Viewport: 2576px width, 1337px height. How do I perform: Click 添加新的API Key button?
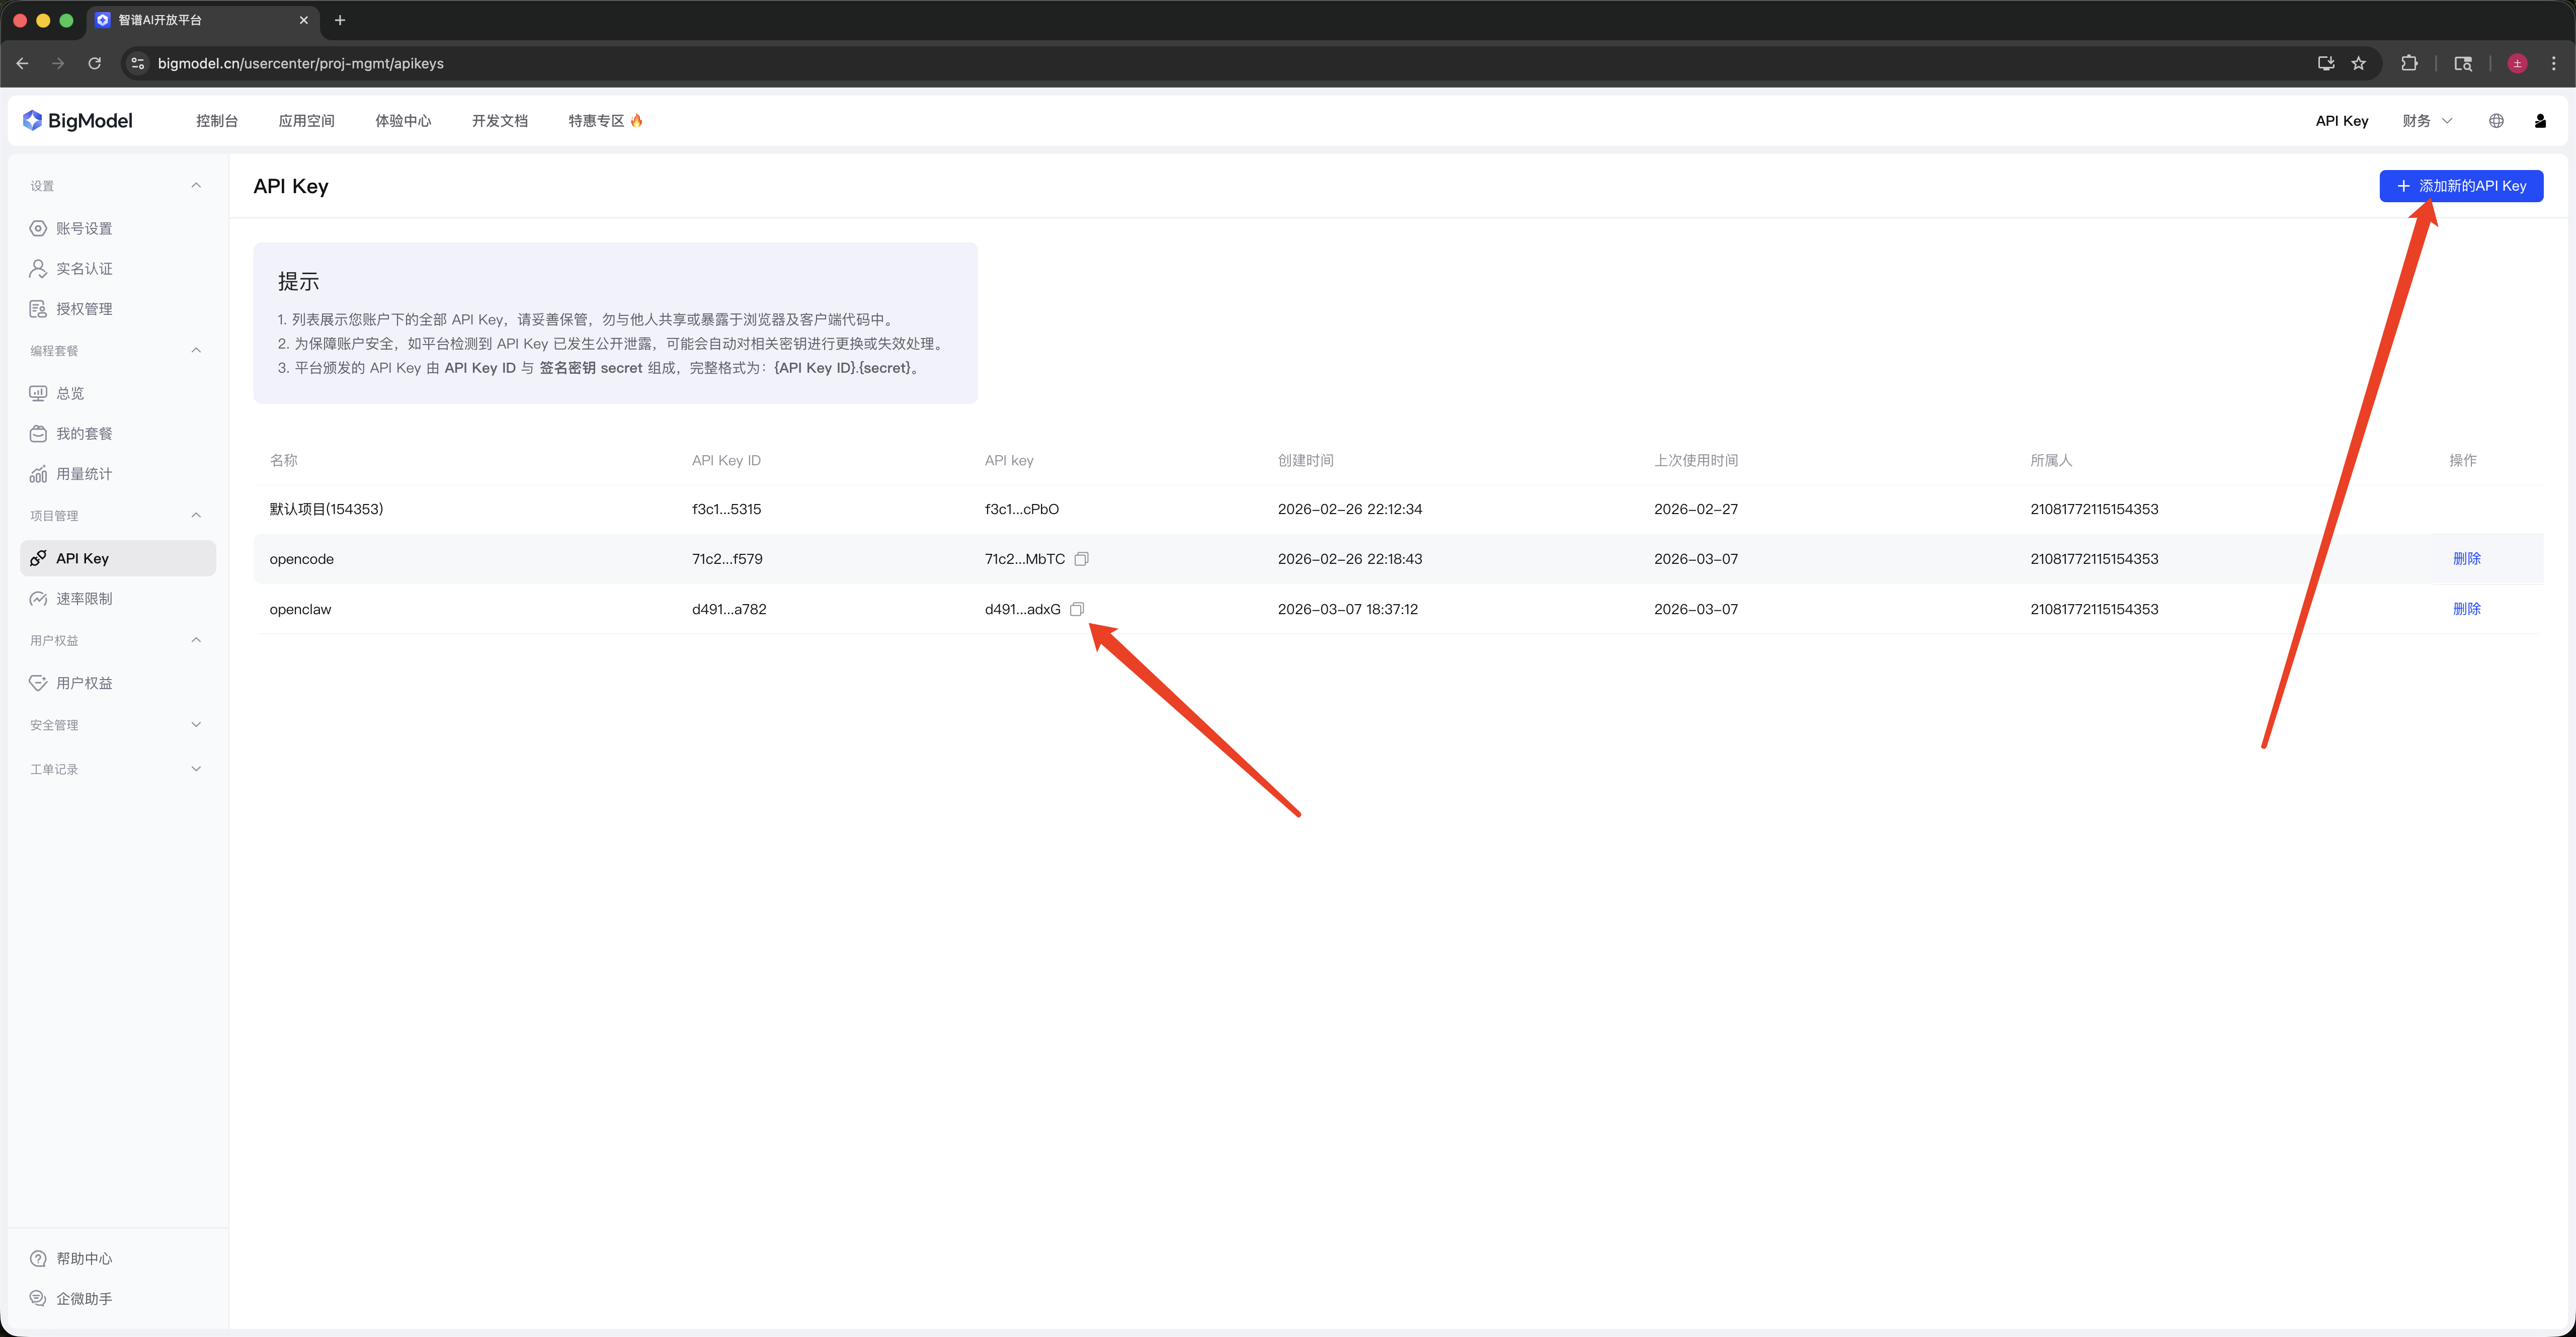2460,186
